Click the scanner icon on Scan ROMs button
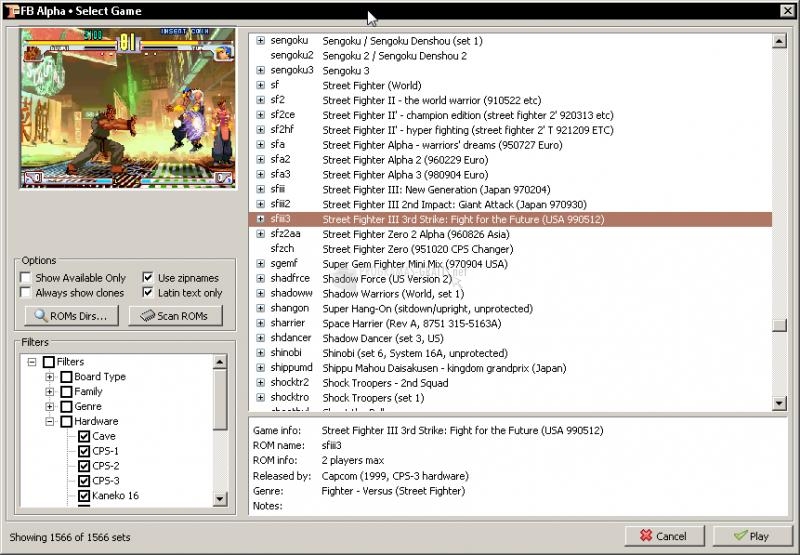The image size is (800, 555). tap(147, 316)
